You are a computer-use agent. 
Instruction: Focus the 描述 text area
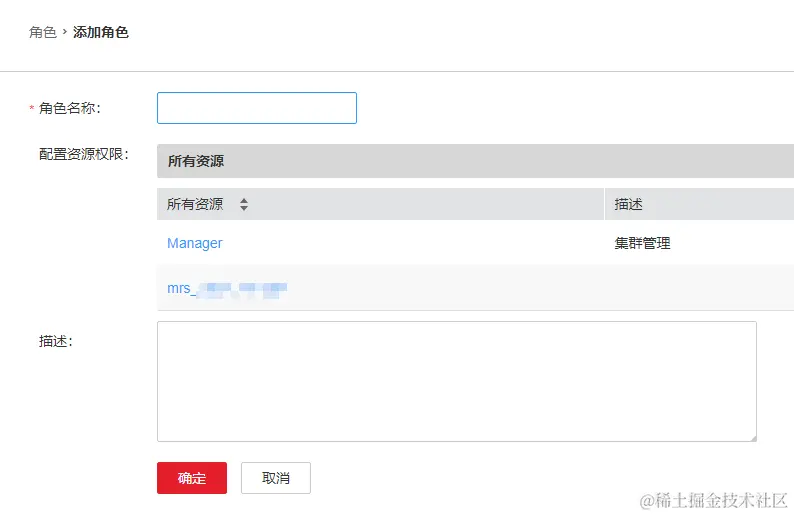457,381
